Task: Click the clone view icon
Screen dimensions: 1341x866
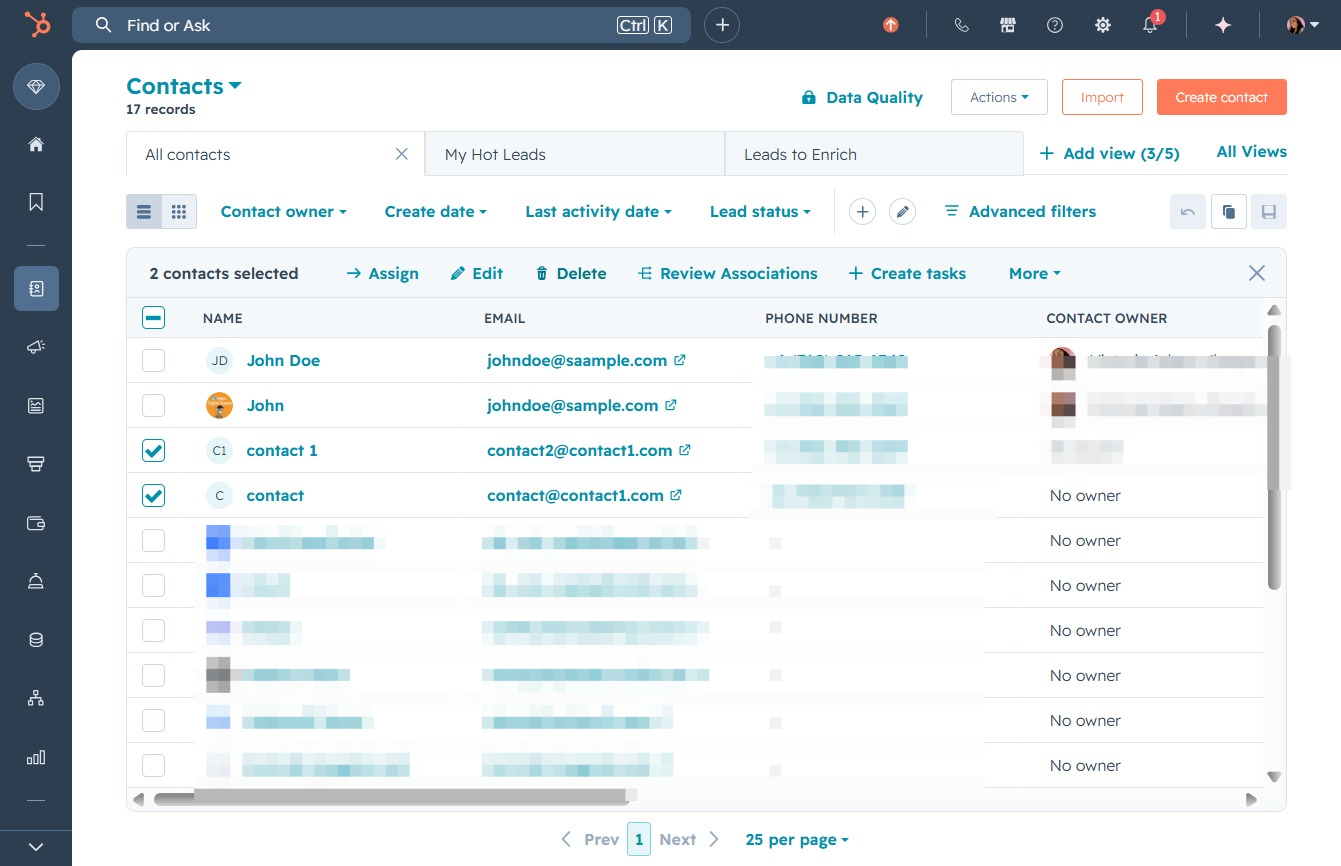Action: [x=1229, y=212]
